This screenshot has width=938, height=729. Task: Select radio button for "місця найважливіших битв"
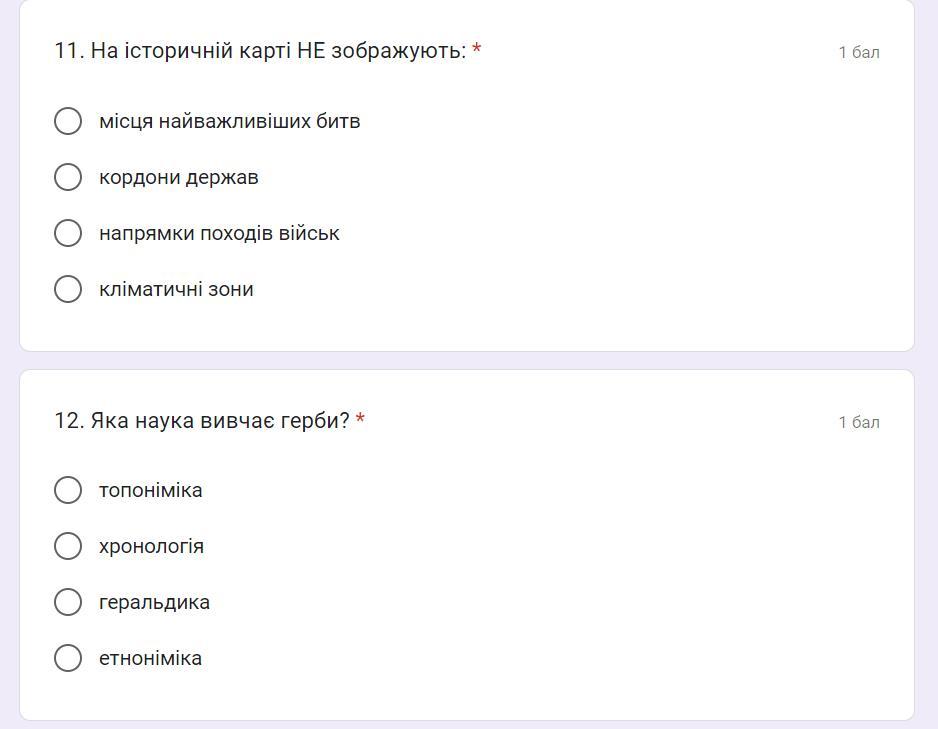coord(68,121)
